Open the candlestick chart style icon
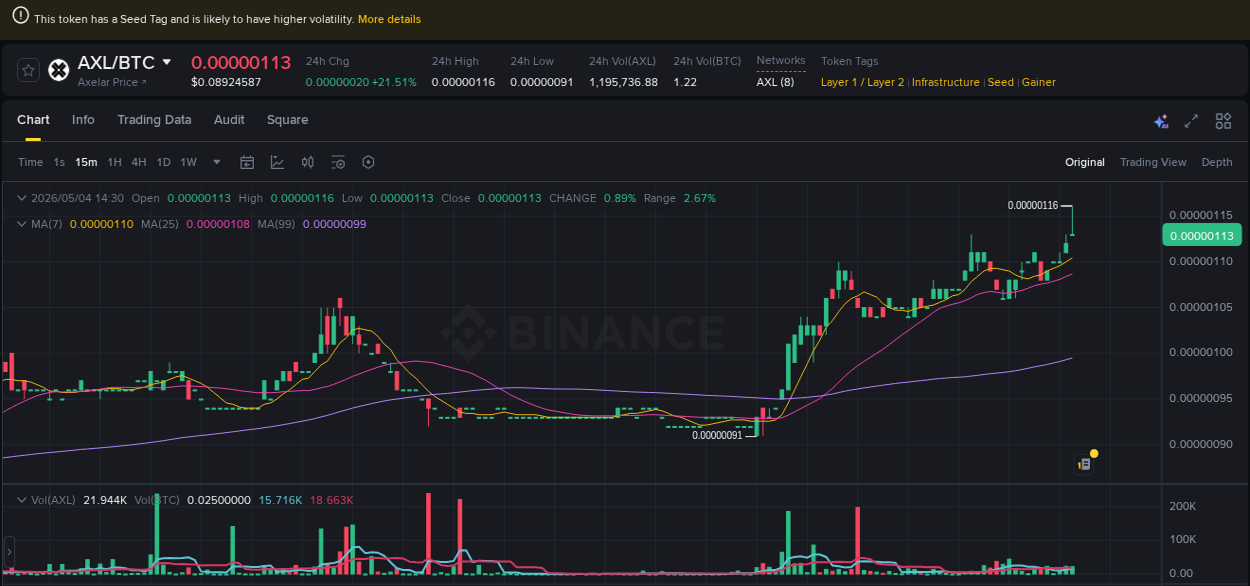Screen dimensions: 1250x586 308,162
